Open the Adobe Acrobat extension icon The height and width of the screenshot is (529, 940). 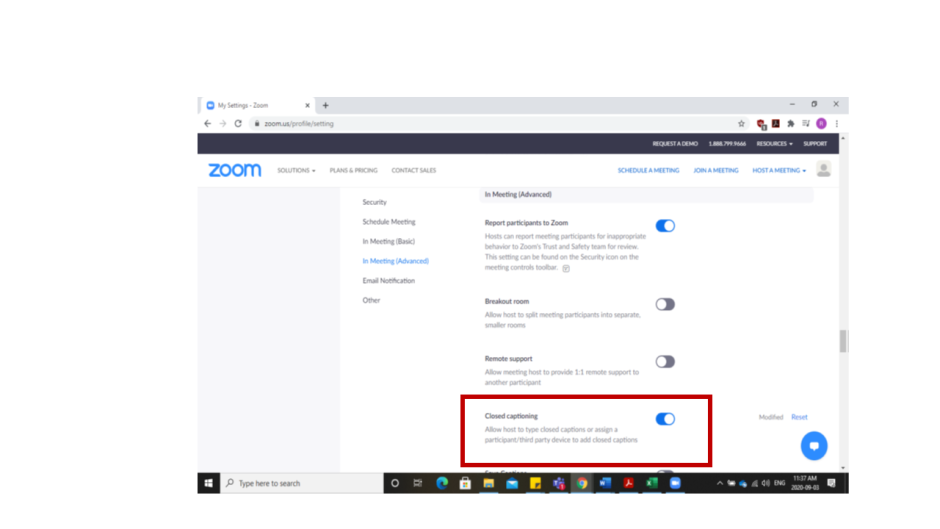point(776,124)
